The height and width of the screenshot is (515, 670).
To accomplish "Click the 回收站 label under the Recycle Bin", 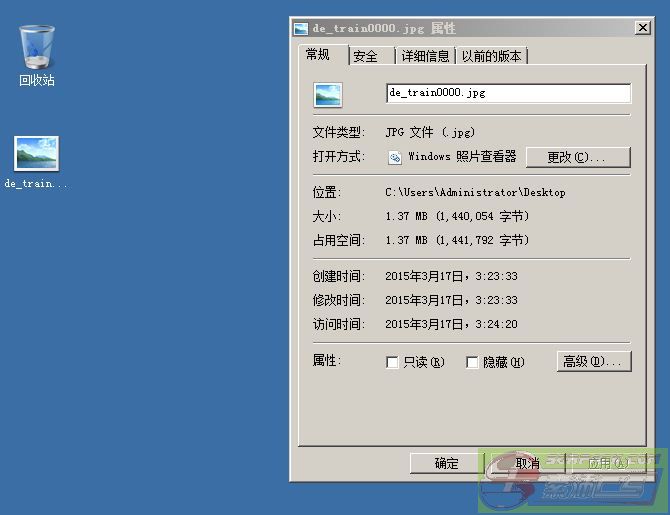I will pos(36,80).
